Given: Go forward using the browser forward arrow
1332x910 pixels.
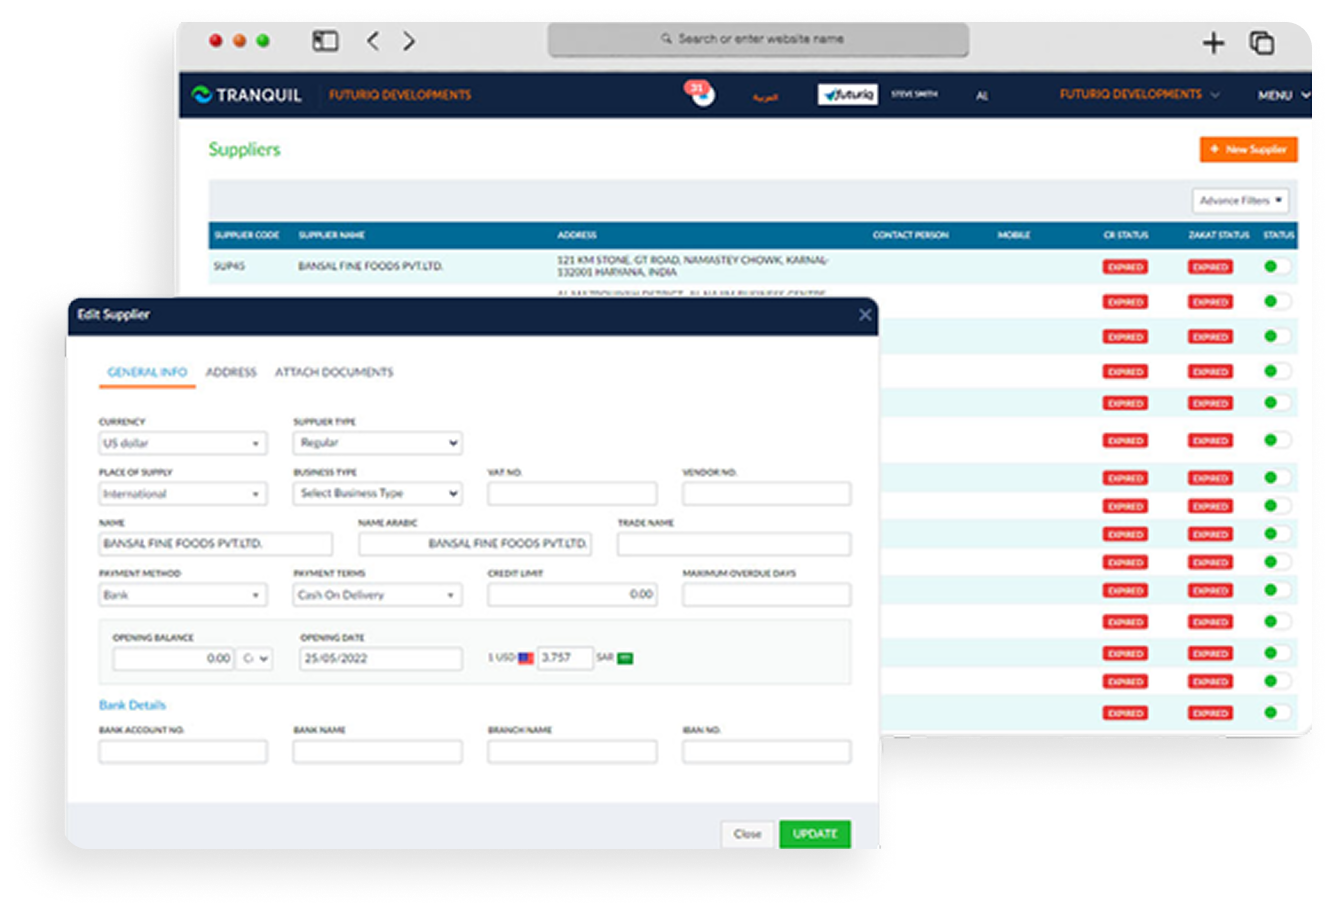Looking at the screenshot, I should (x=409, y=41).
